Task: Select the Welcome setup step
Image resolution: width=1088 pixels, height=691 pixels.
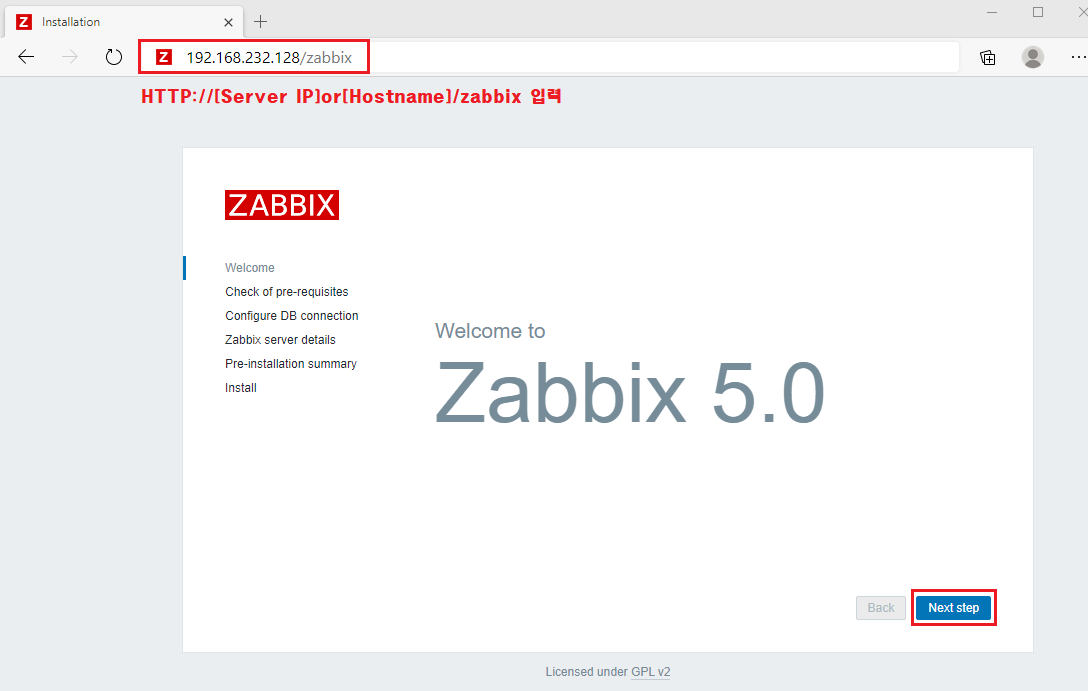Action: [250, 268]
